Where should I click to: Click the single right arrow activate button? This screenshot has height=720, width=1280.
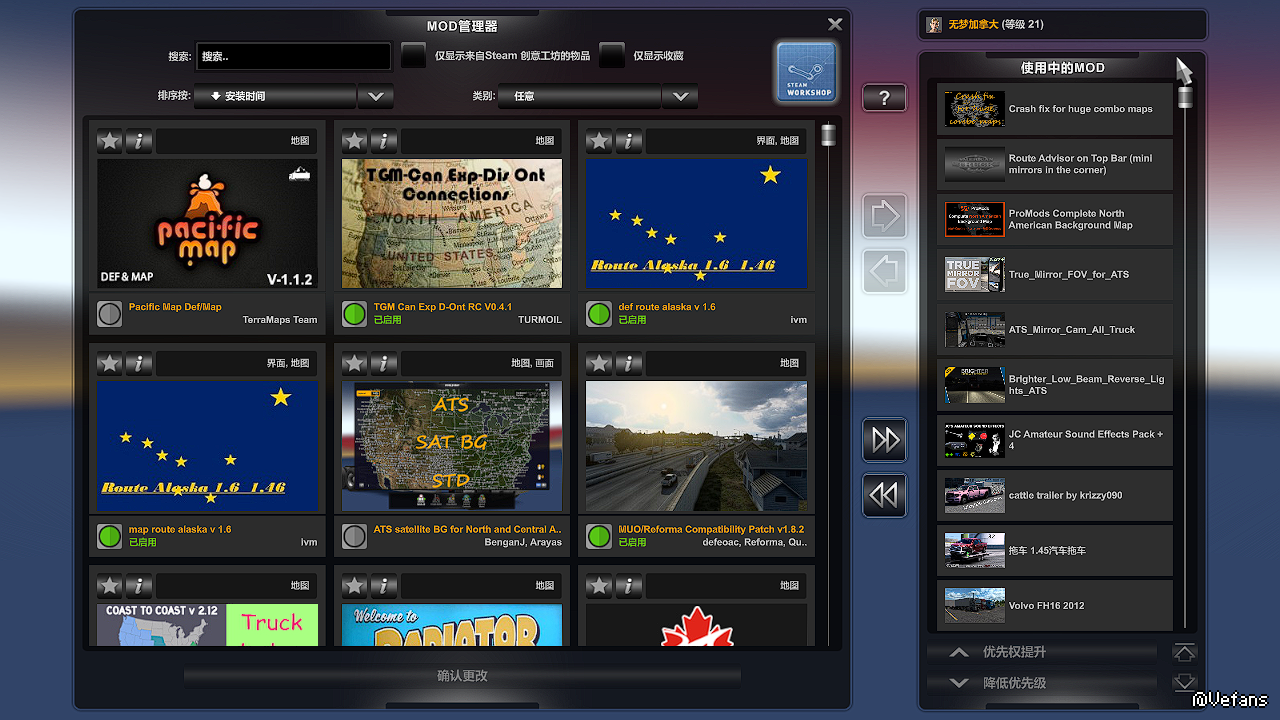tap(885, 216)
